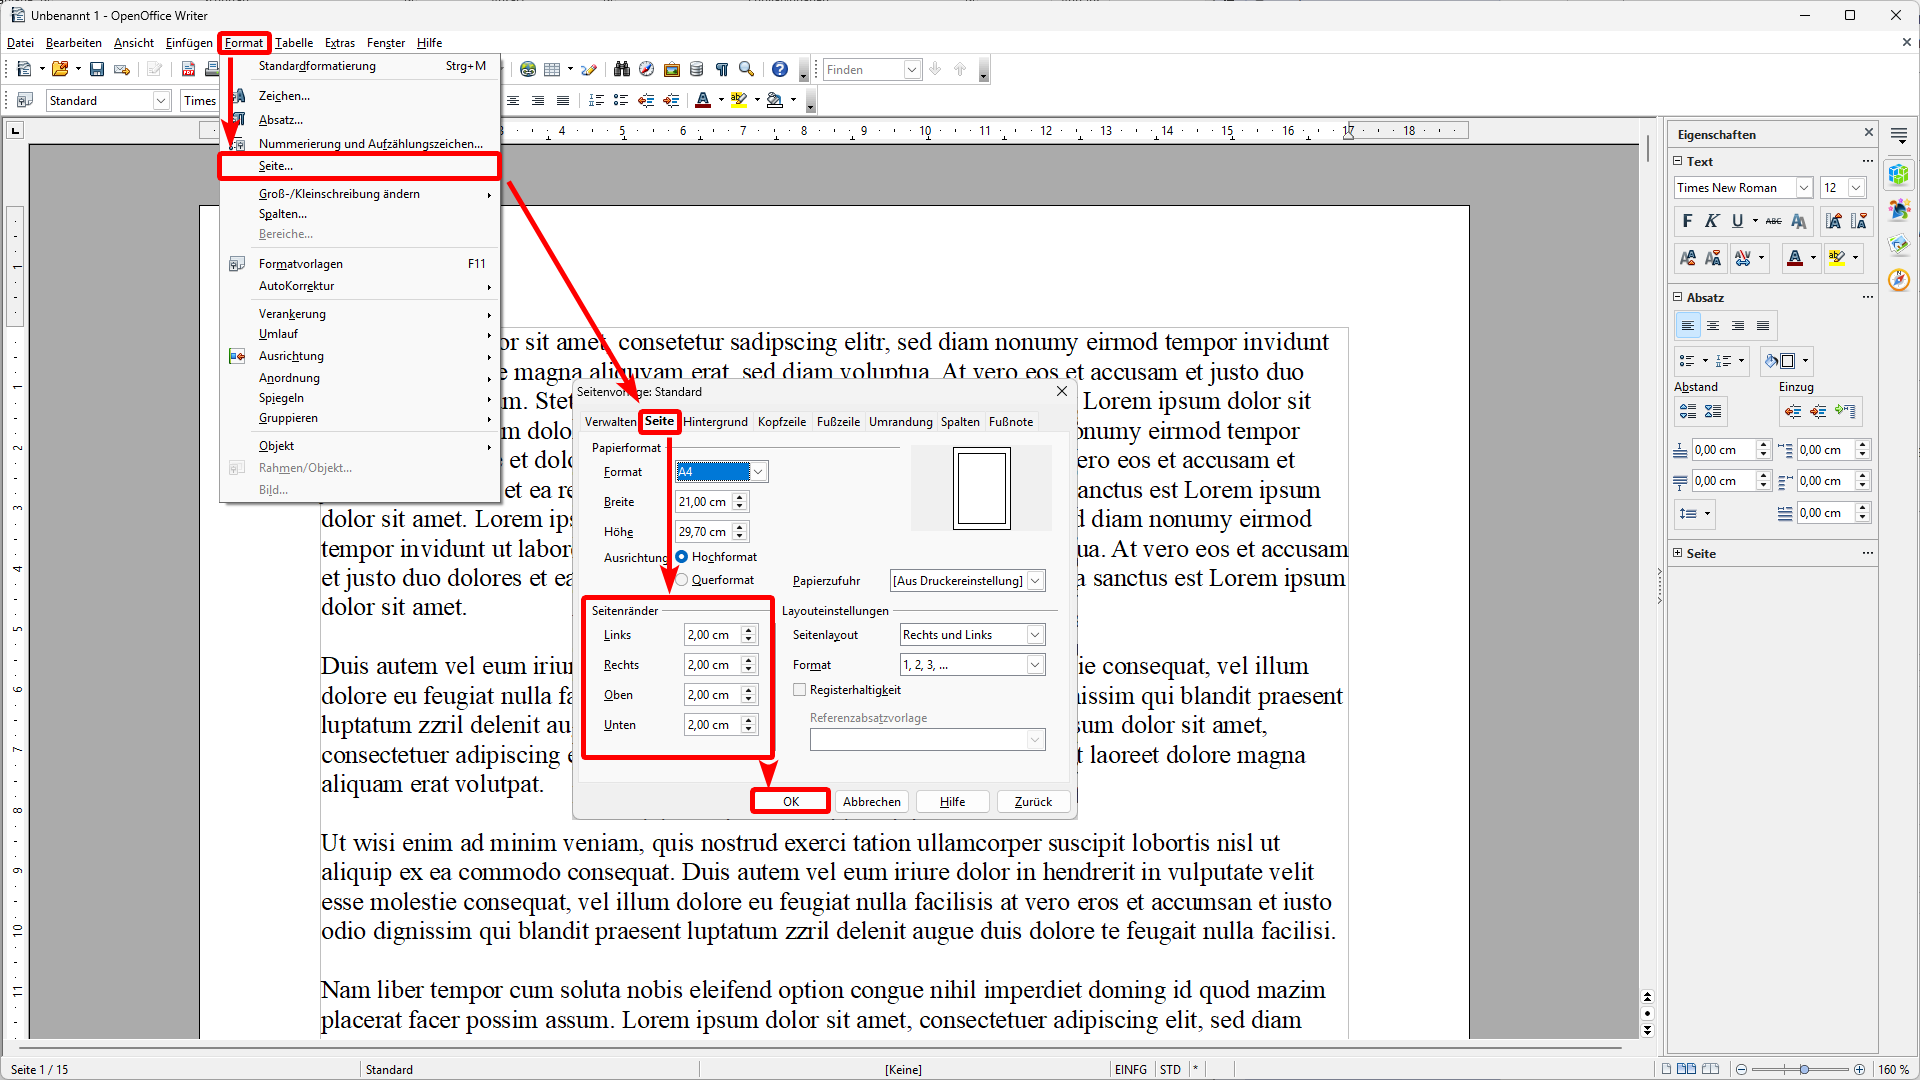Enable the Registerhaltigkeit checkbox

[800, 690]
